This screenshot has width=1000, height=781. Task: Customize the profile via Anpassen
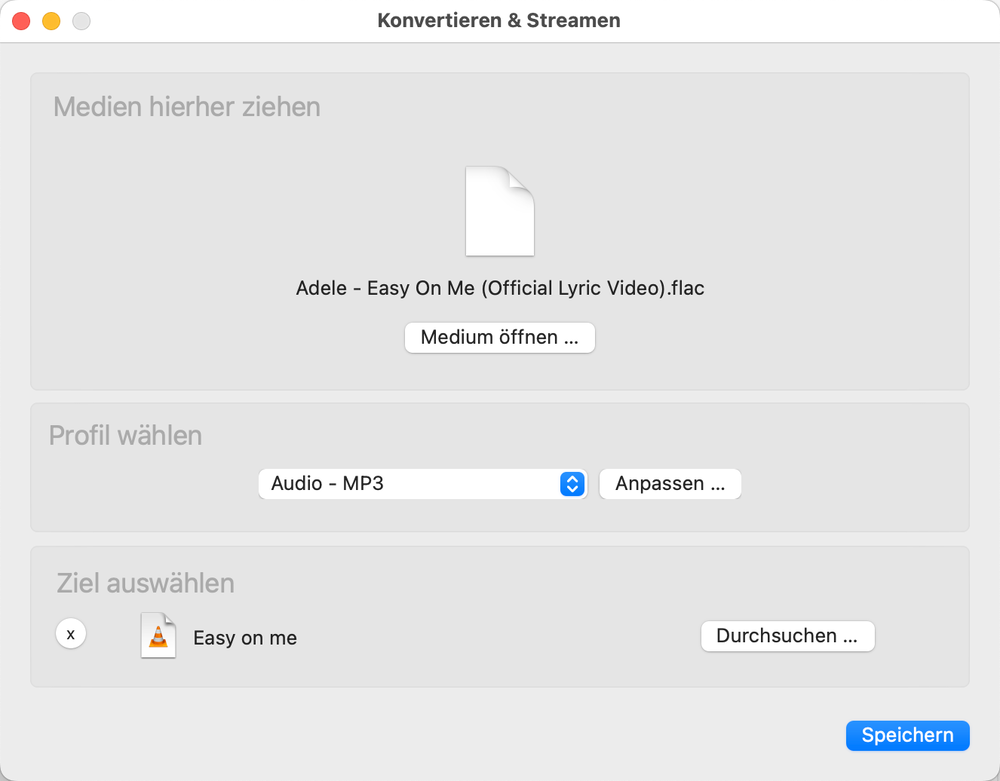[670, 483]
